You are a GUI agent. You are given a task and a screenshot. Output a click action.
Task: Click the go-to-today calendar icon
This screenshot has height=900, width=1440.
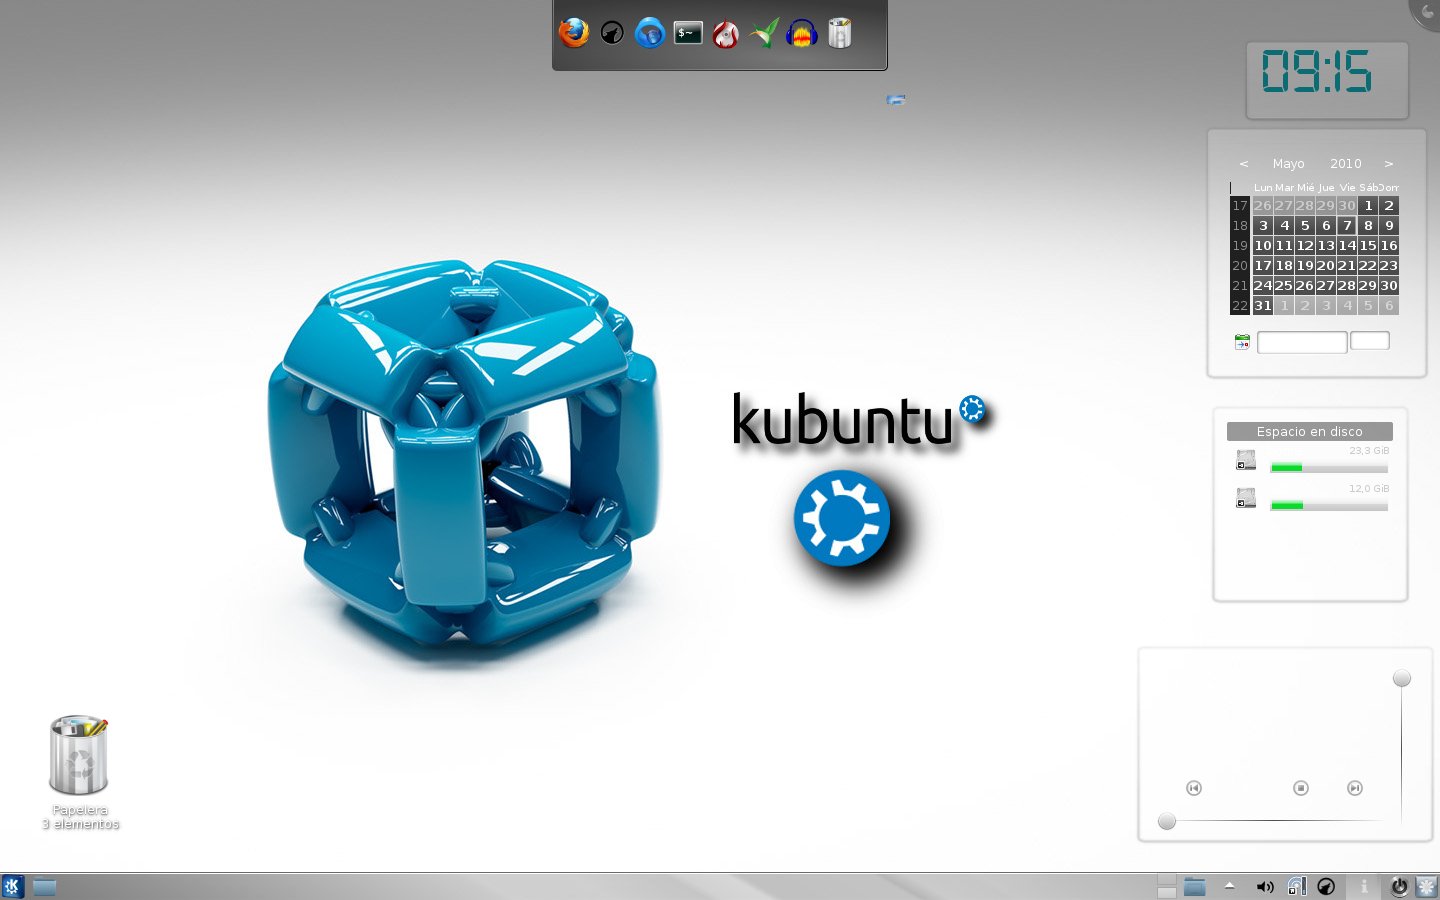[x=1242, y=342]
